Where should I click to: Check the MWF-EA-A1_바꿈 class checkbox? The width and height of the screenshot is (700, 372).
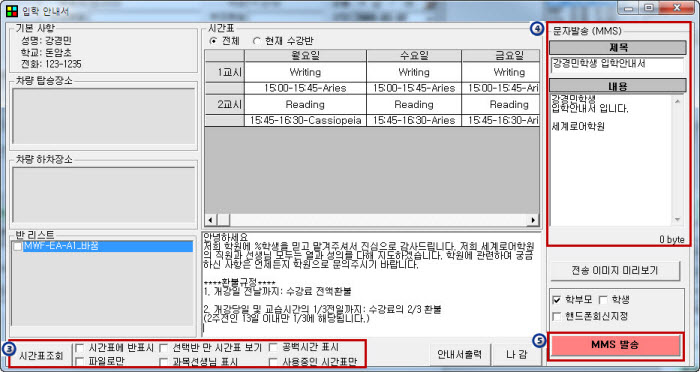tap(17, 247)
